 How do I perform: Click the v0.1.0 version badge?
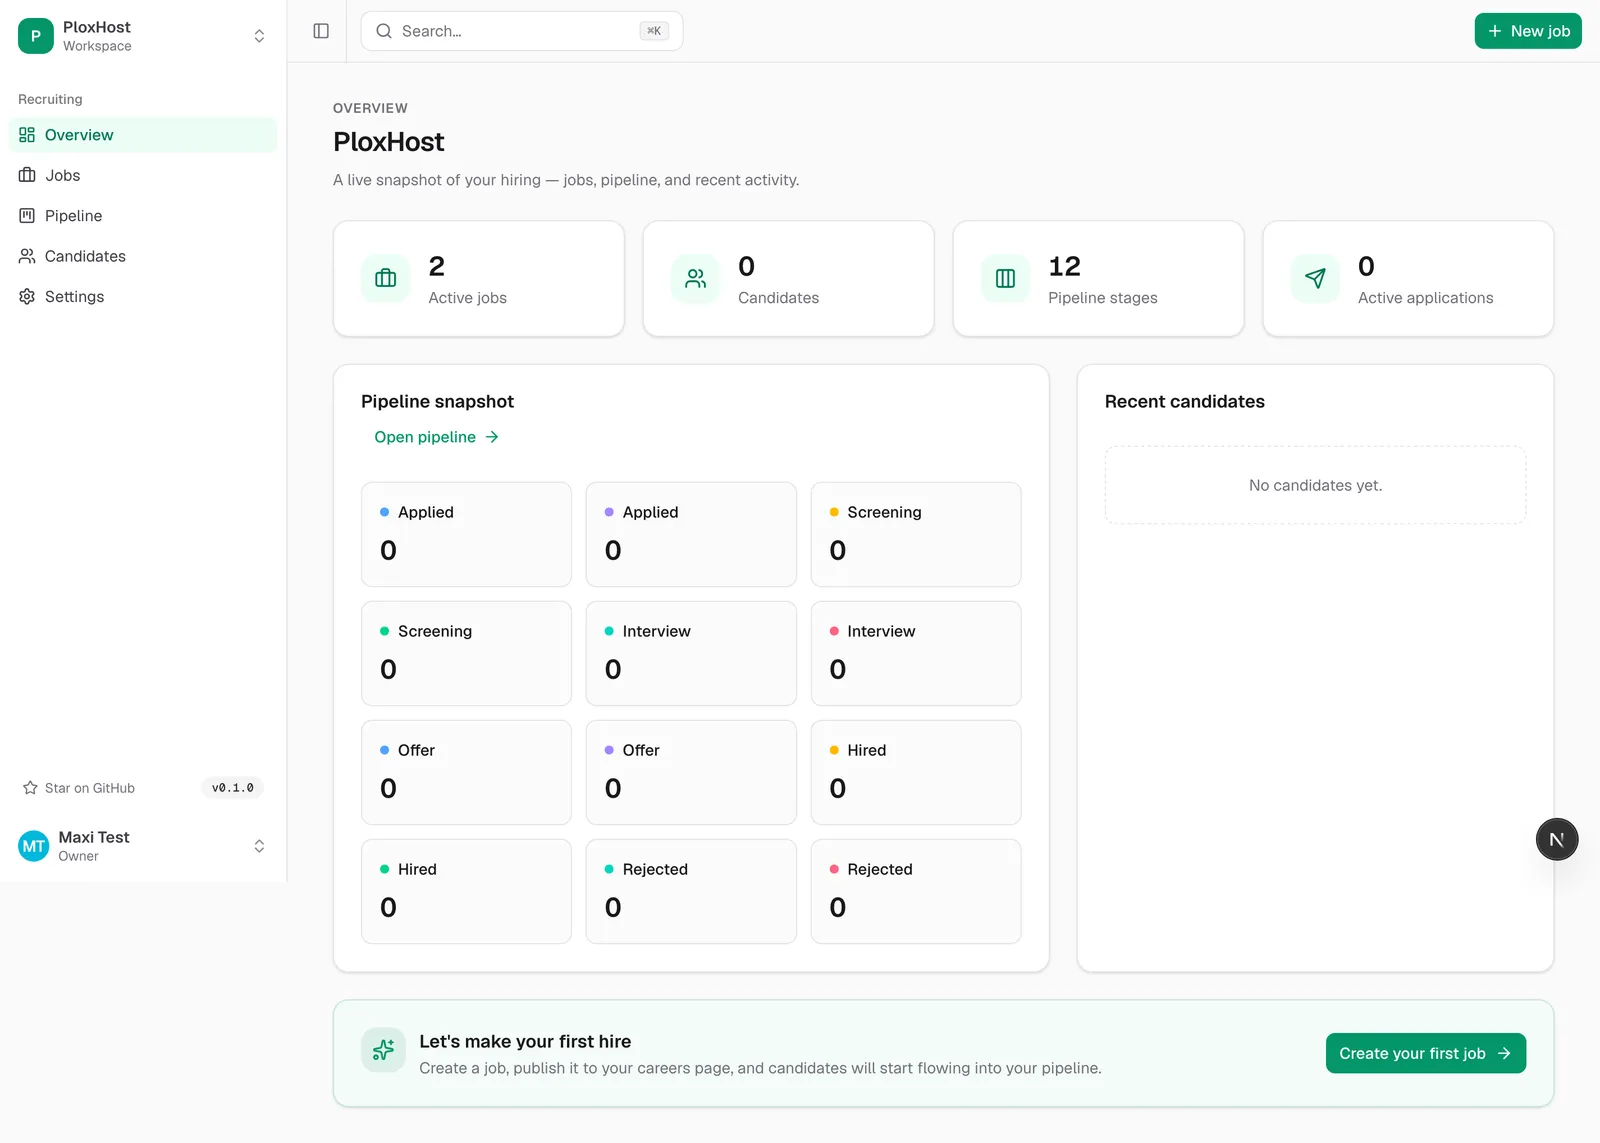(x=232, y=788)
